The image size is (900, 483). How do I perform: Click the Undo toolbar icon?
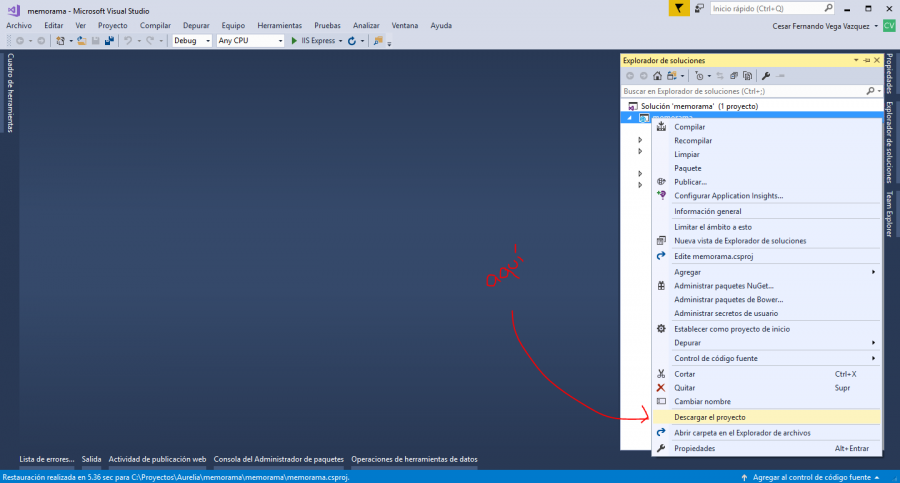tap(128, 41)
